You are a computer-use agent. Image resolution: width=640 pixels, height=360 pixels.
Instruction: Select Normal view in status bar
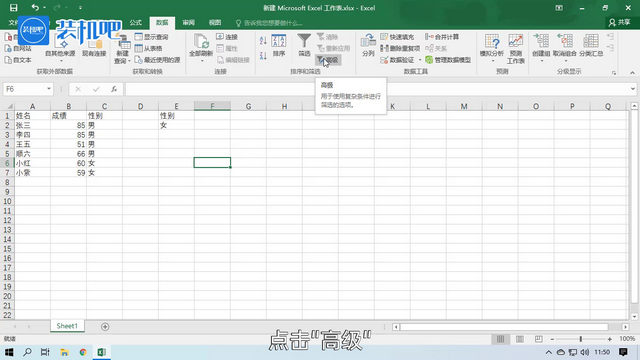click(x=500, y=339)
